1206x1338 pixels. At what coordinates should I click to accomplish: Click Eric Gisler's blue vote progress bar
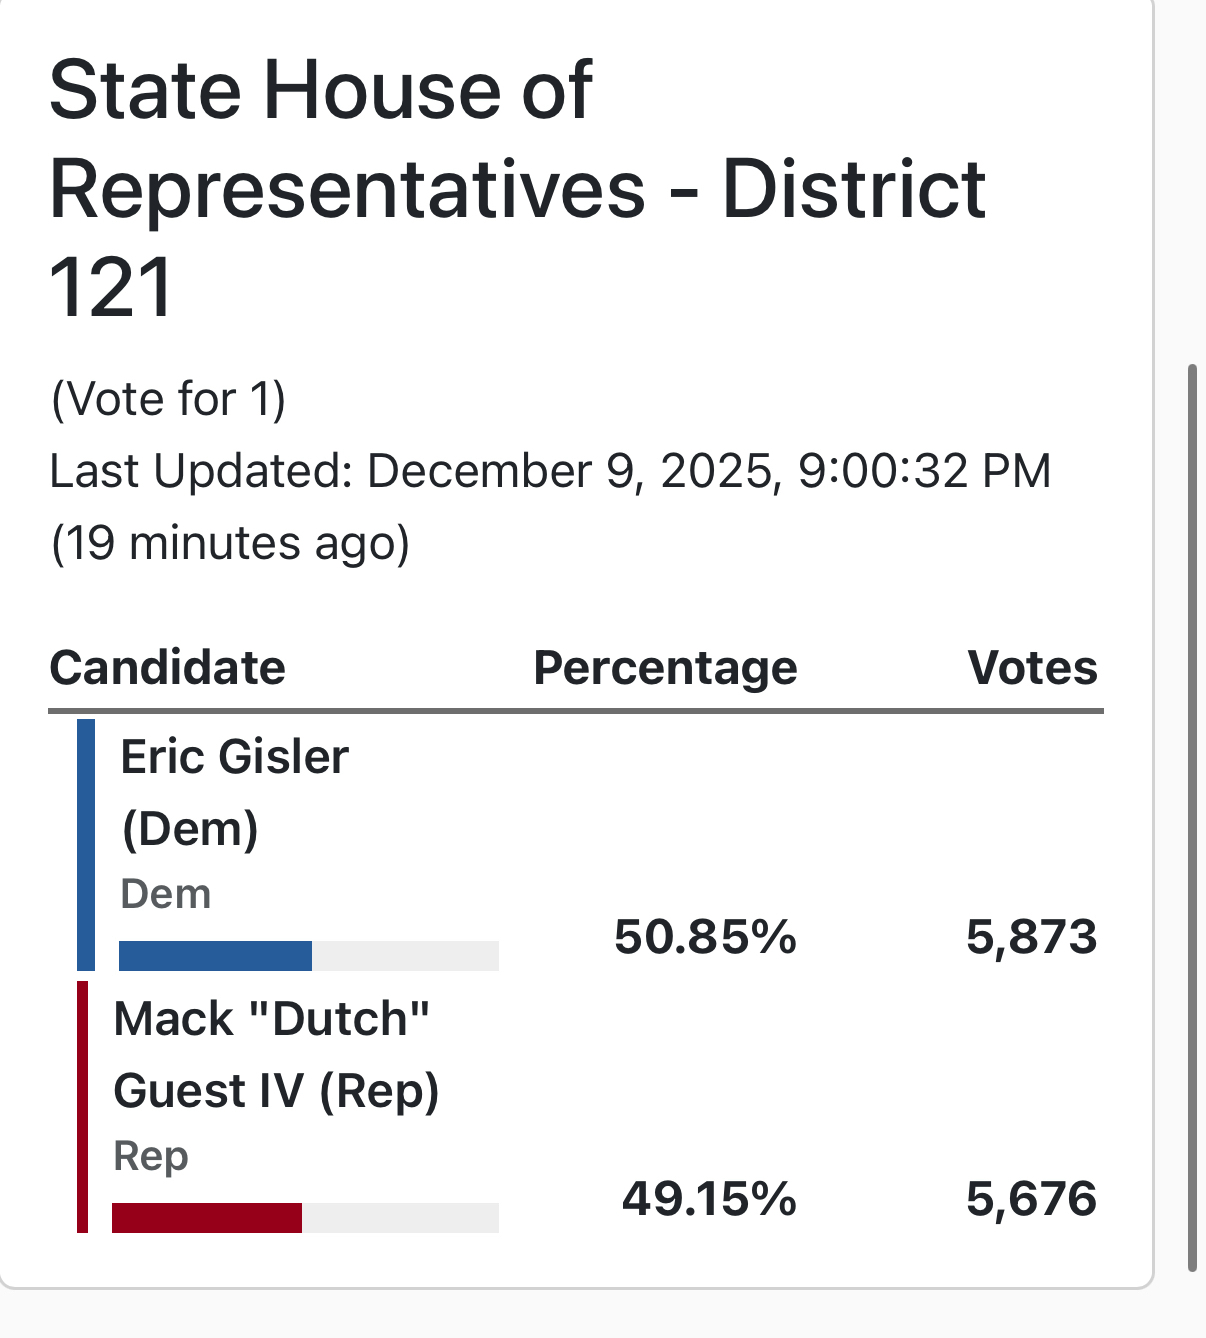(215, 956)
